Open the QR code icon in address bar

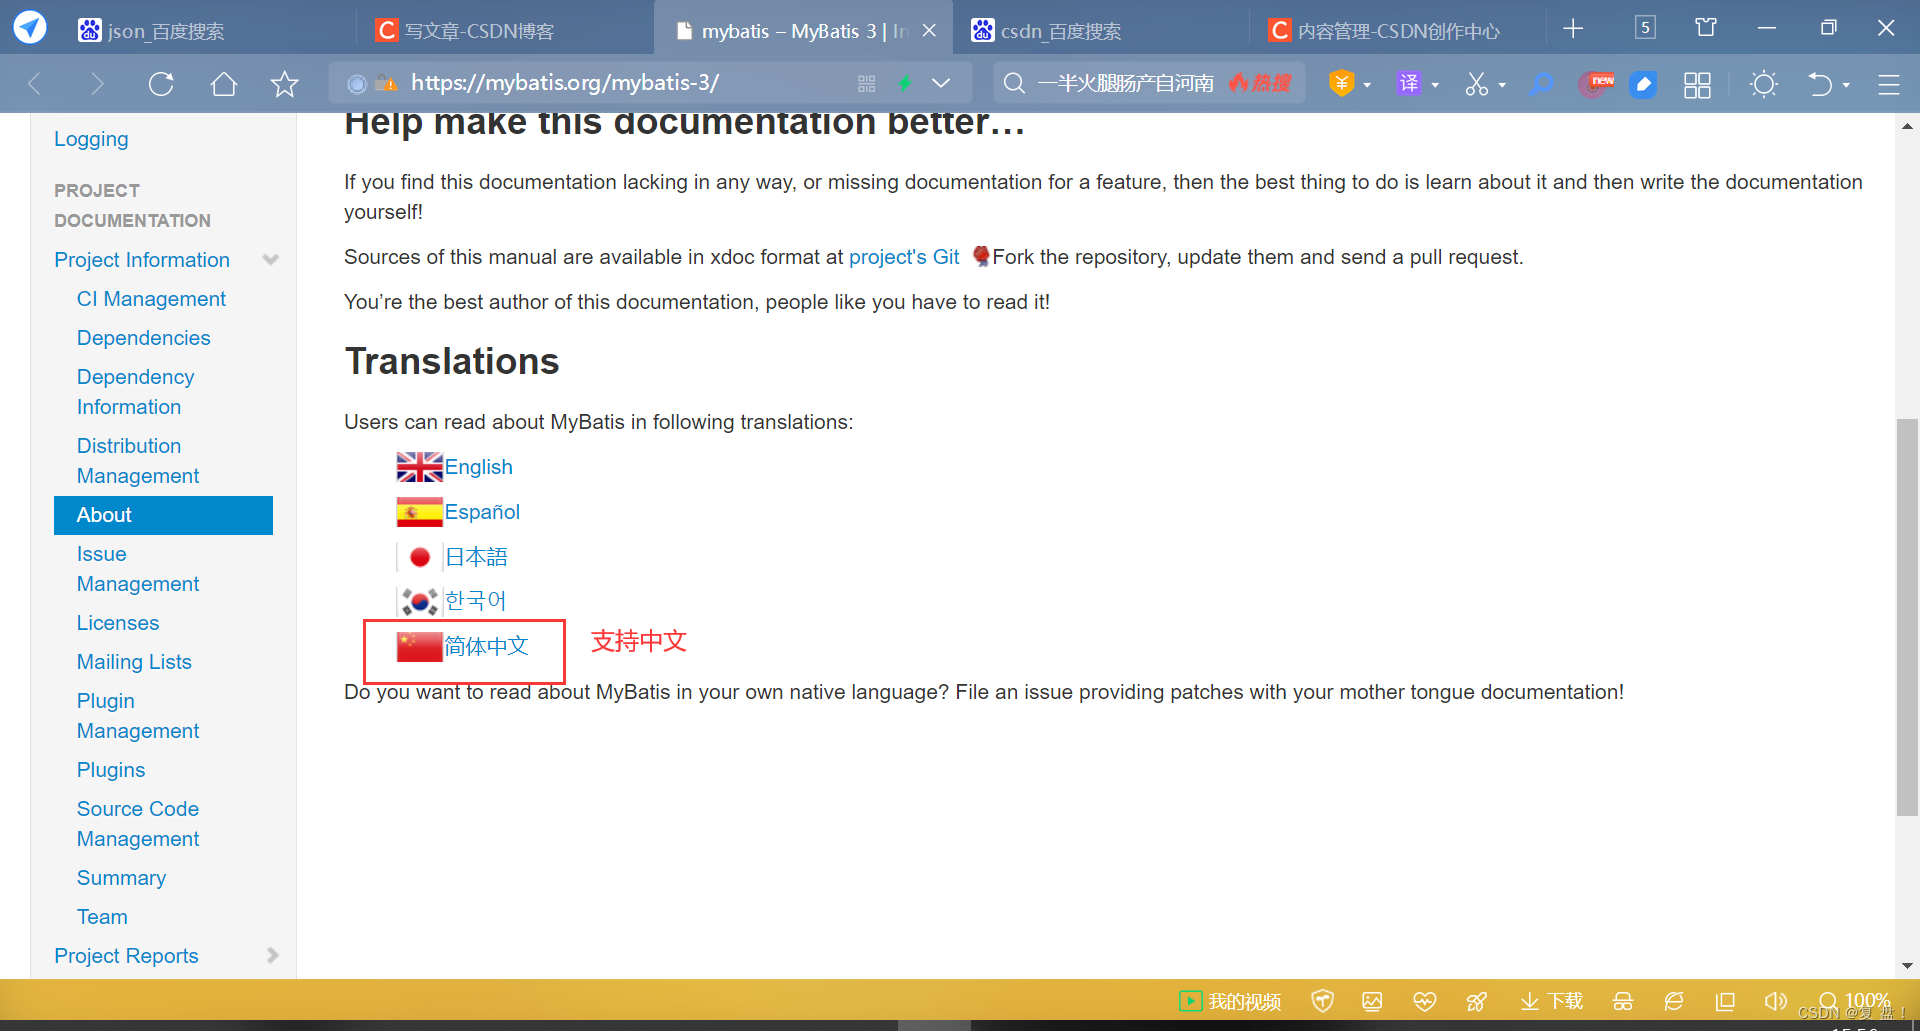(867, 84)
